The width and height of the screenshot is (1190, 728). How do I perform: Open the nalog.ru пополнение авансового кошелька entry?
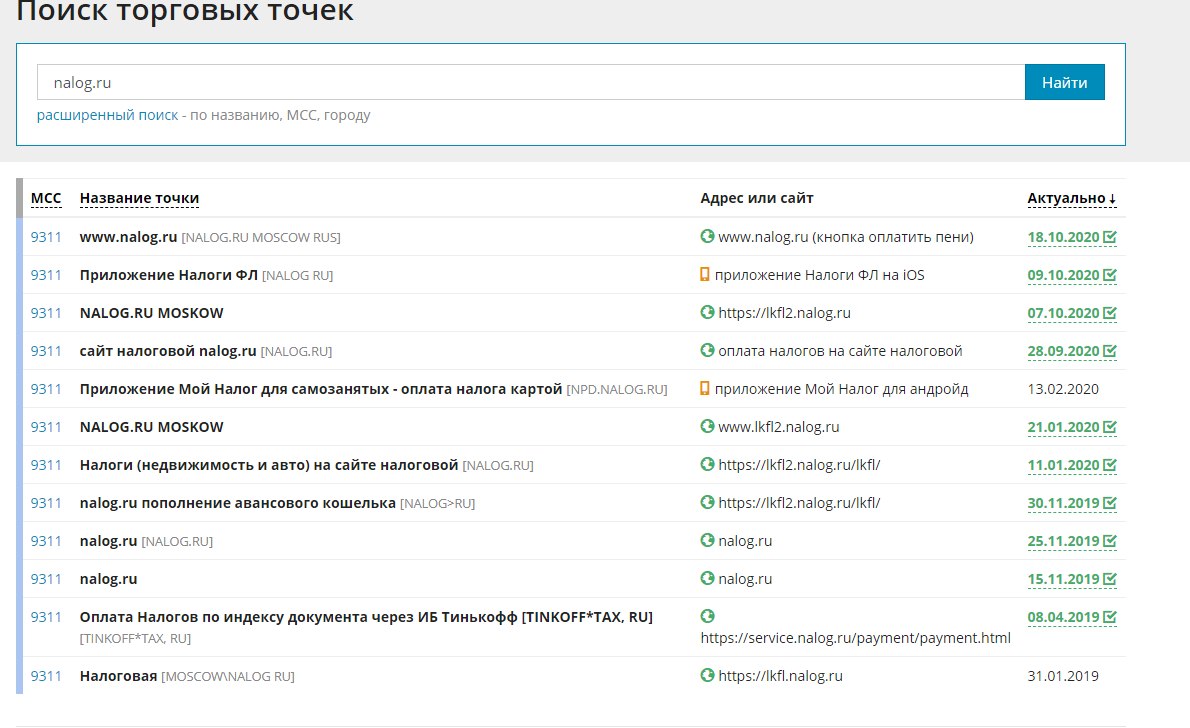click(238, 503)
